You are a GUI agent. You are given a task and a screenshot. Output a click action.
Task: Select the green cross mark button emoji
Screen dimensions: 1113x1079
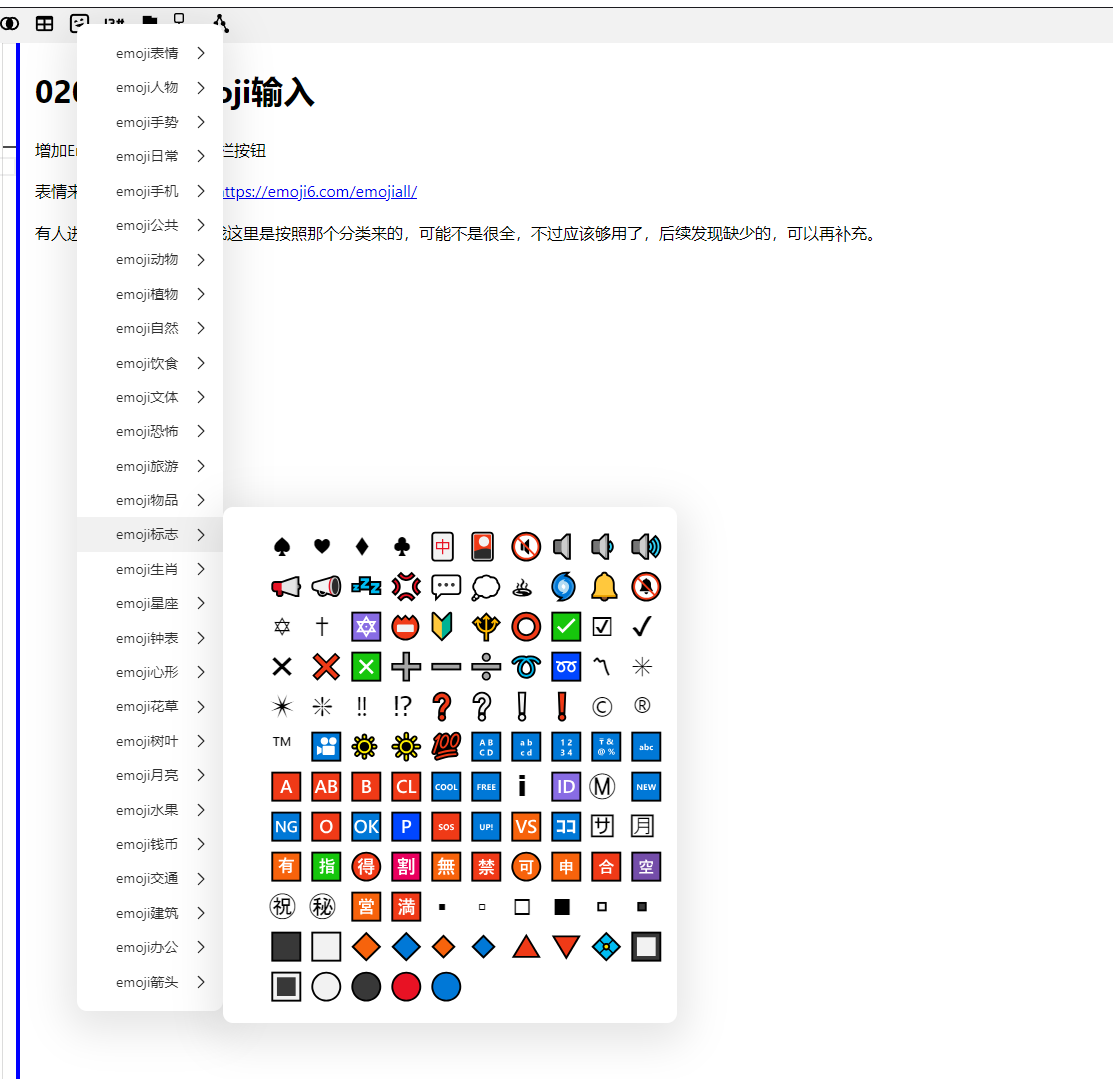tap(366, 667)
